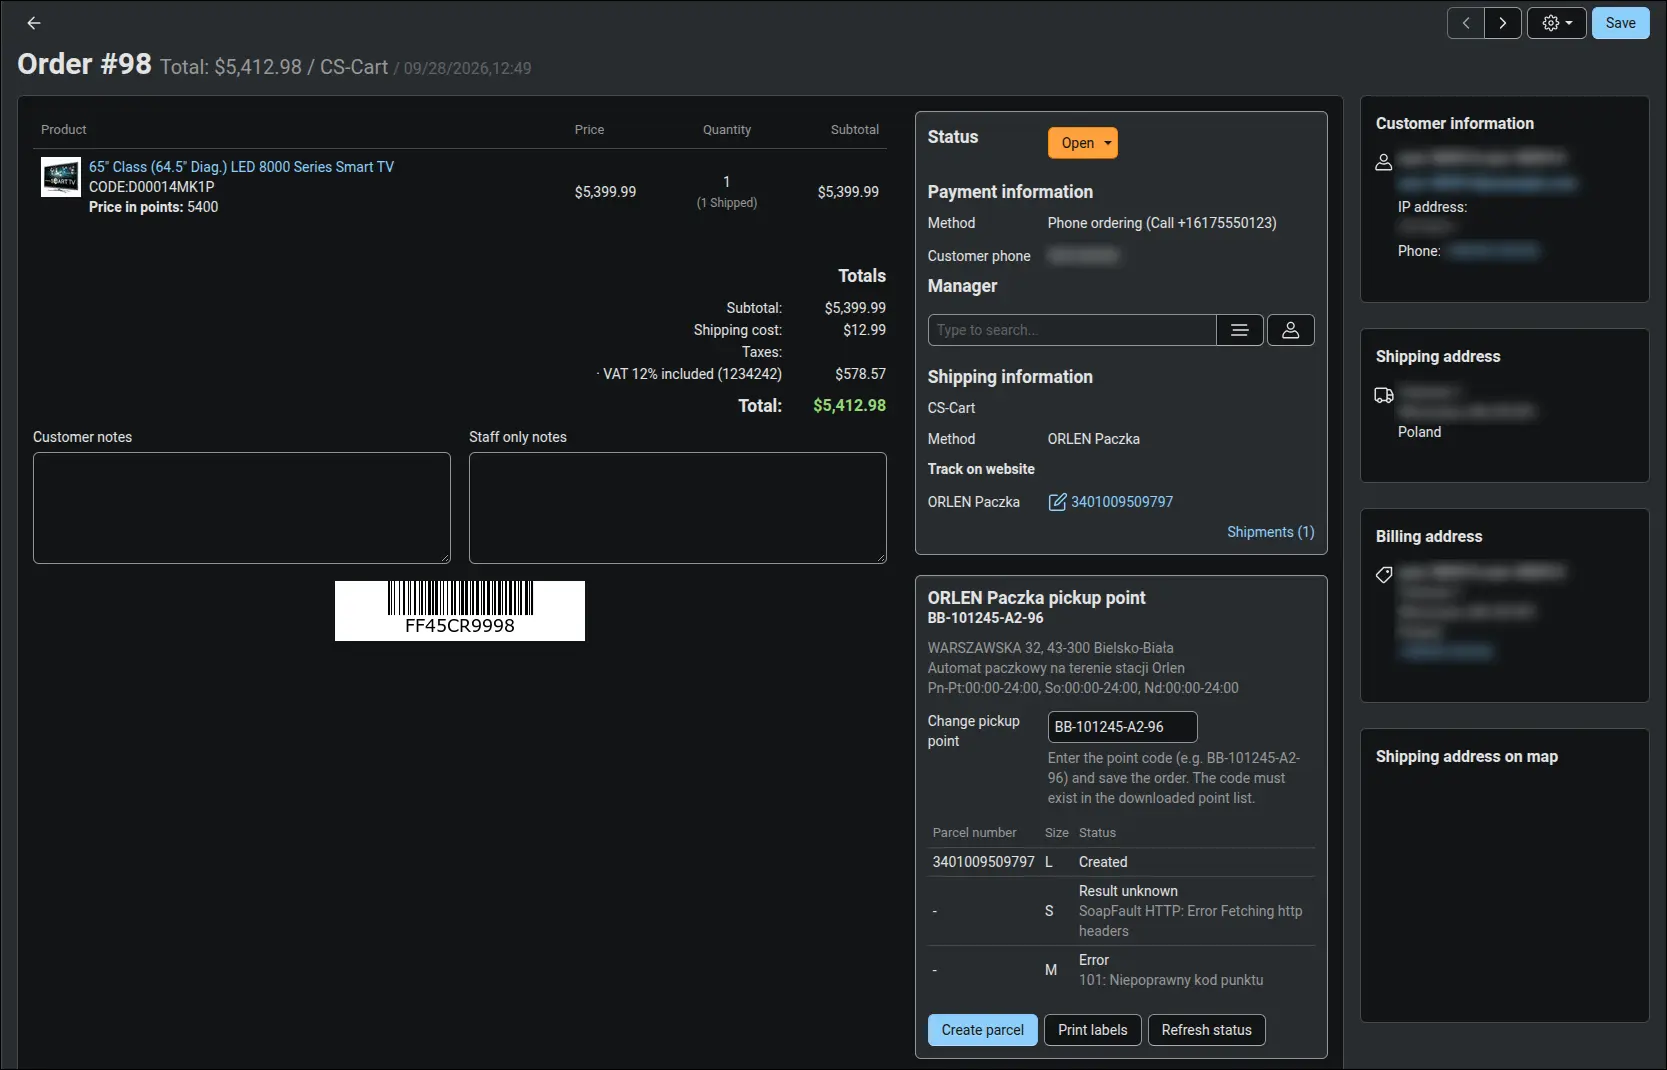The image size is (1667, 1070).
Task: Open tracking number 3401009509797 link
Action: tap(1122, 502)
